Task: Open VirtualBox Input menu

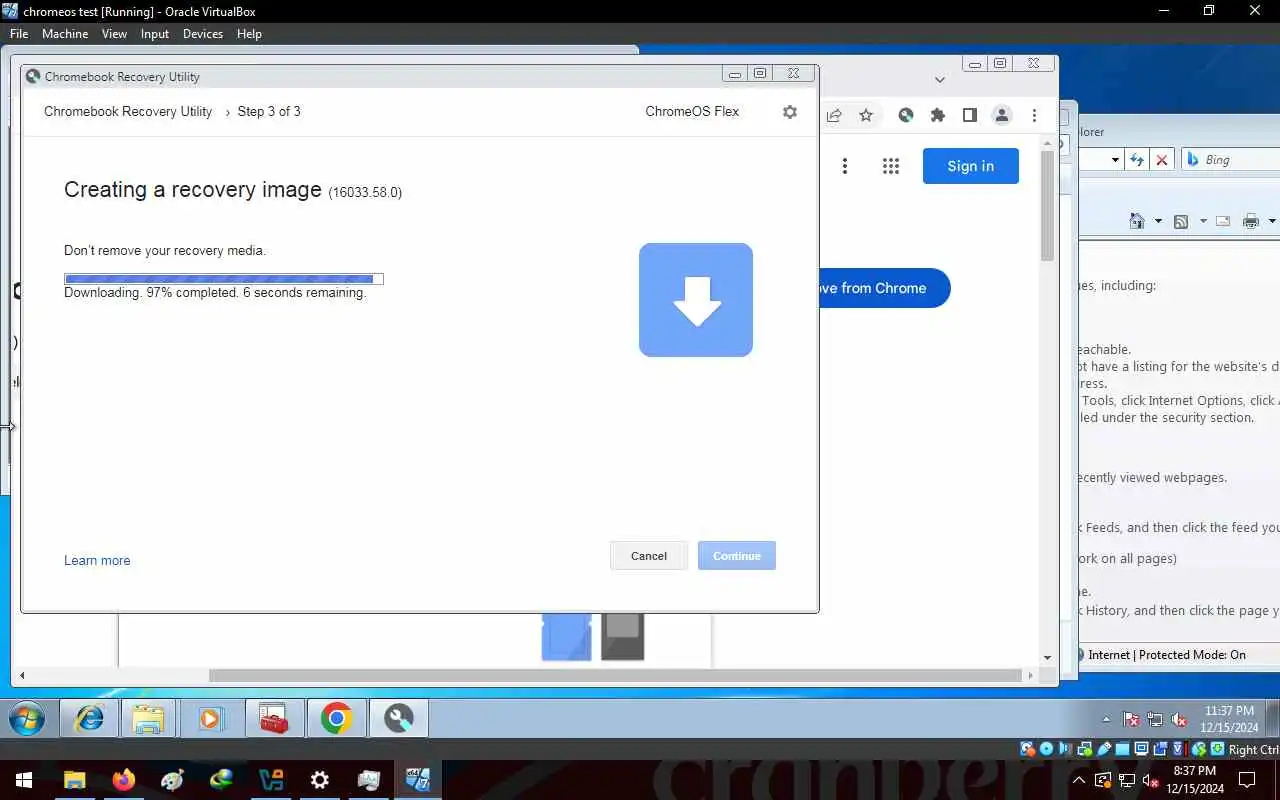Action: pyautogui.click(x=155, y=34)
